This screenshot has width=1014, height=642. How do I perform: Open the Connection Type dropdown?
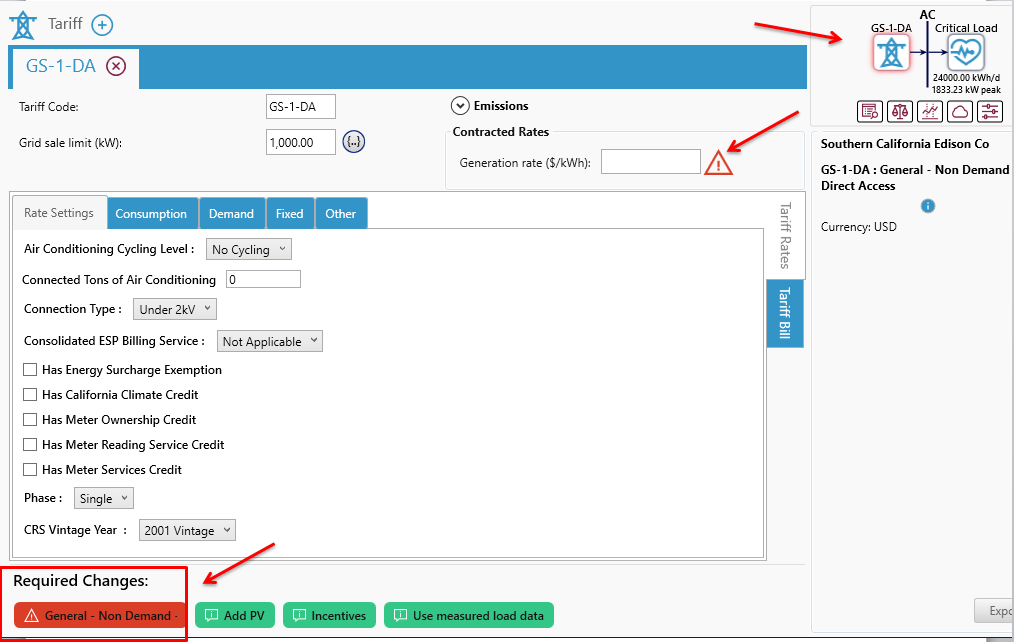(175, 309)
